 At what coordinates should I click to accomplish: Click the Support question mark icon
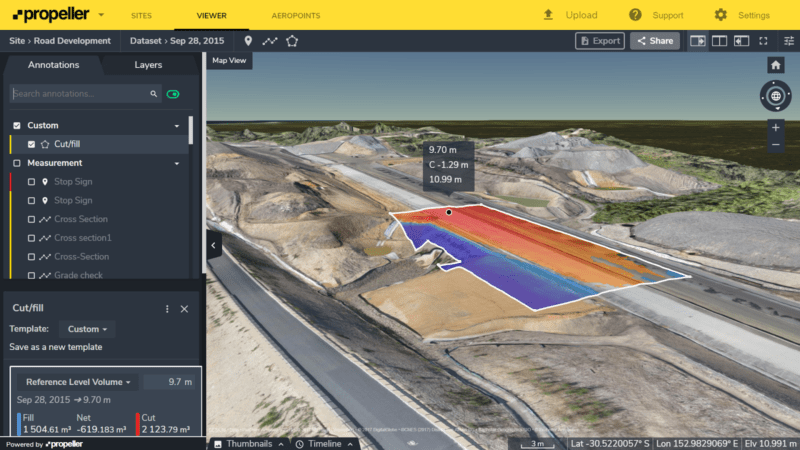[x=635, y=15]
